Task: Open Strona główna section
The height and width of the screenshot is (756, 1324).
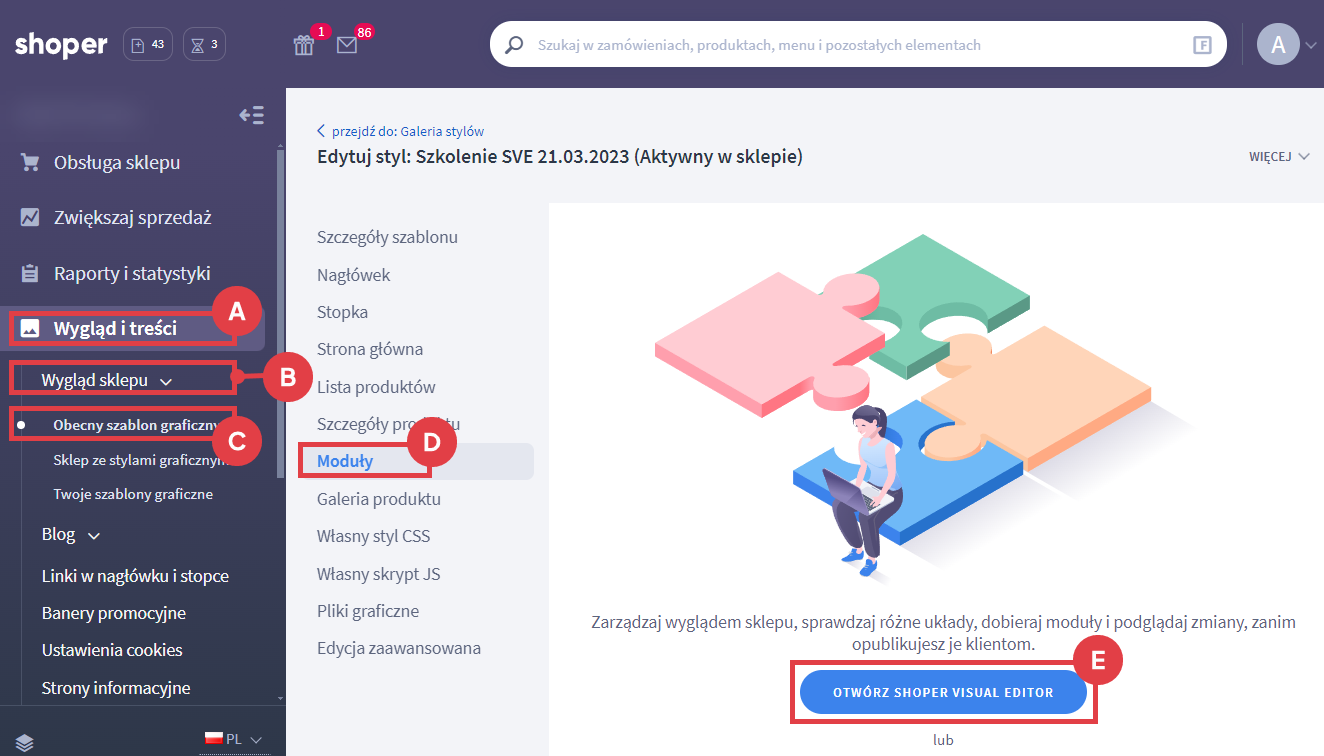Action: point(370,349)
